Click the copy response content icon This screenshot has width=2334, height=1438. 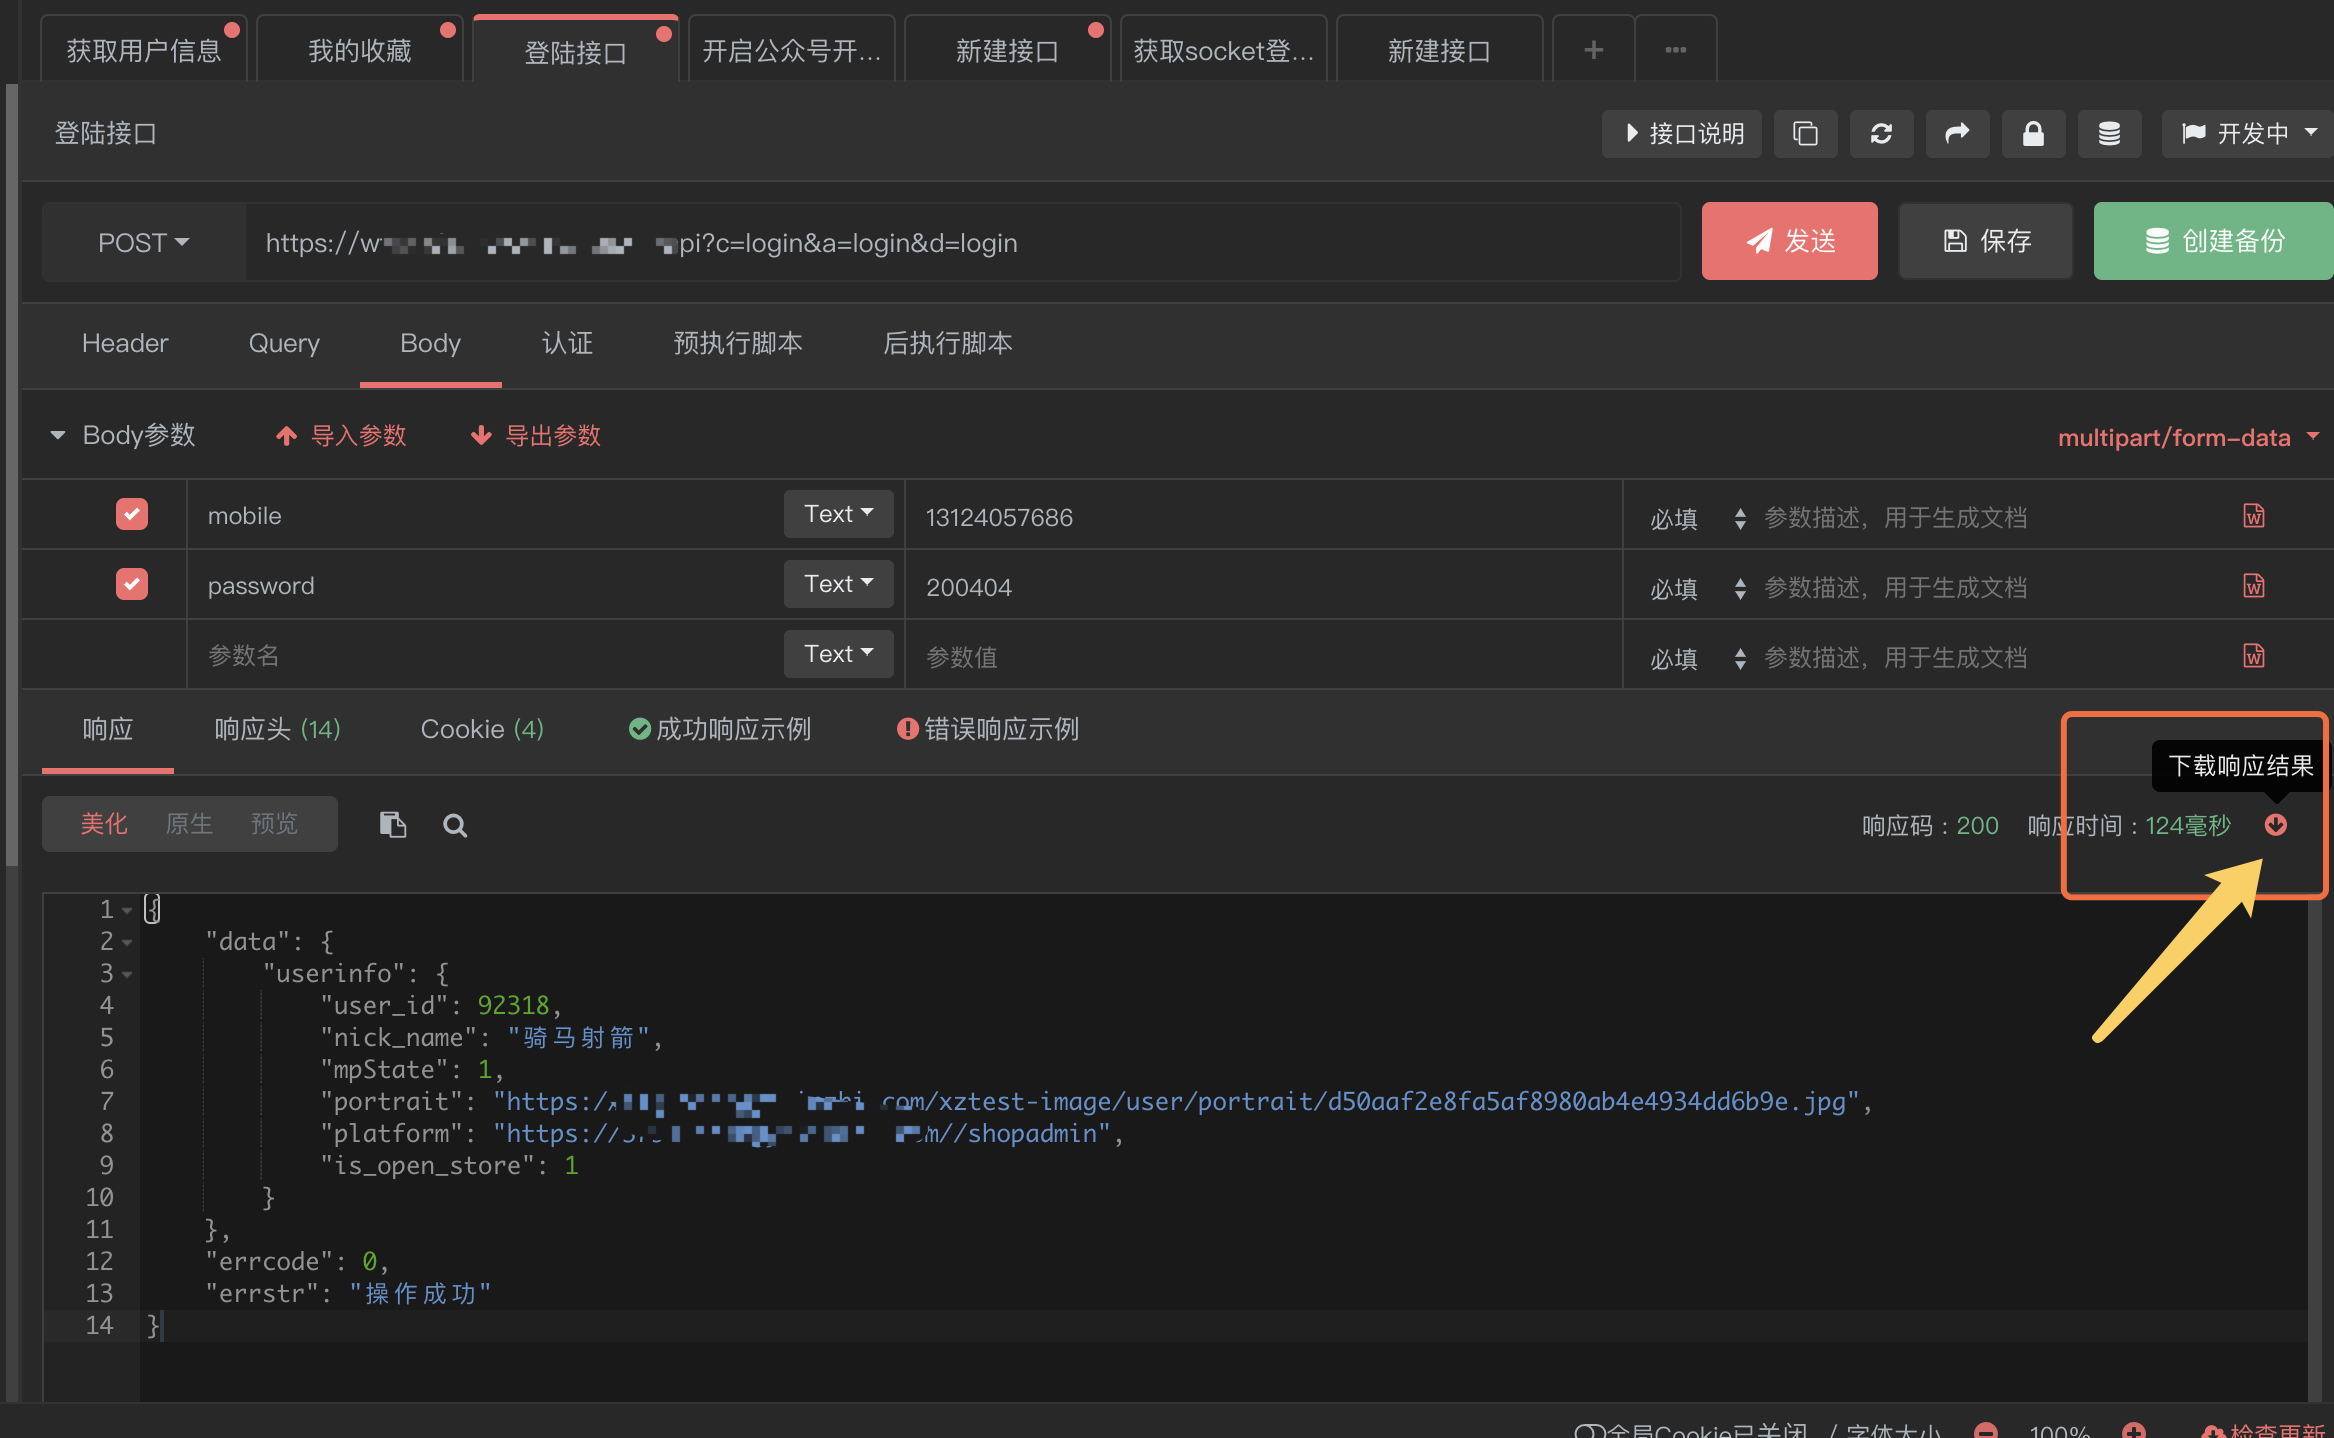(392, 825)
